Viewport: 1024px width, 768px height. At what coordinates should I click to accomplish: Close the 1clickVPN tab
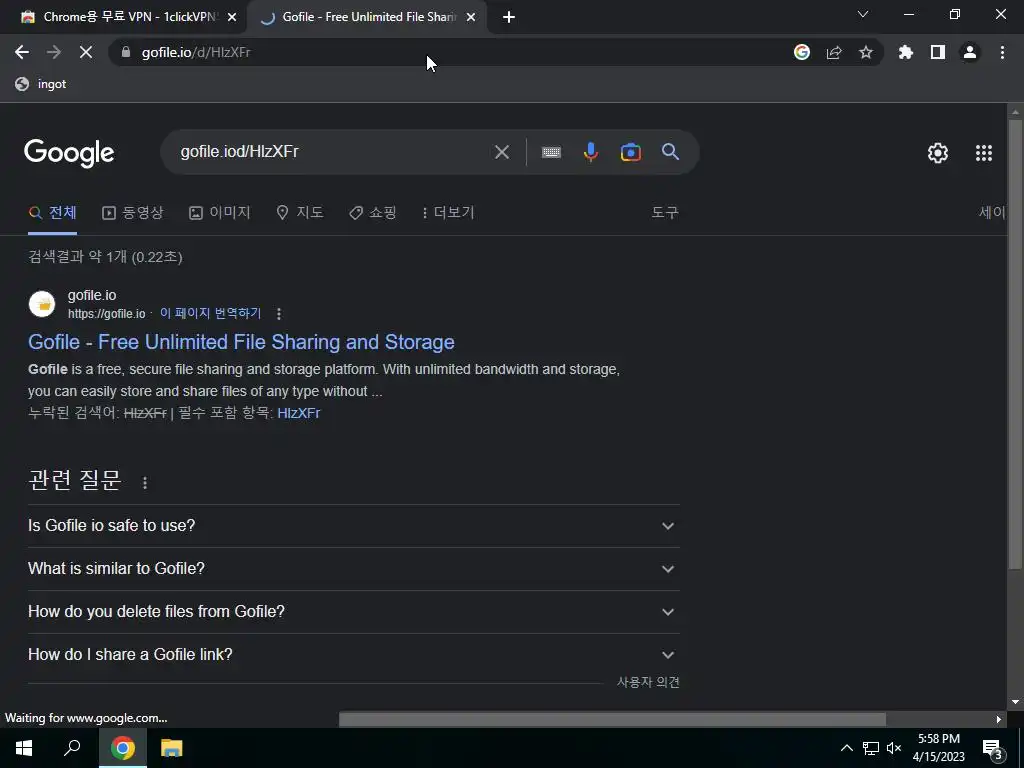232,17
